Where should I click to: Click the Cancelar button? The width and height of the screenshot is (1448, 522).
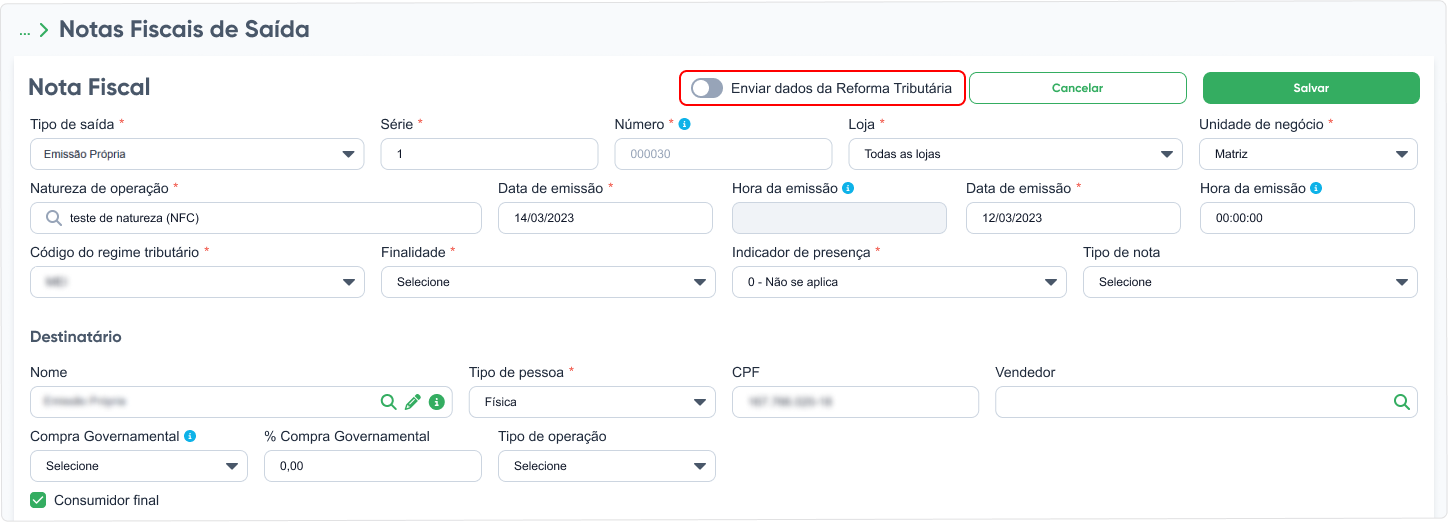(x=1078, y=88)
